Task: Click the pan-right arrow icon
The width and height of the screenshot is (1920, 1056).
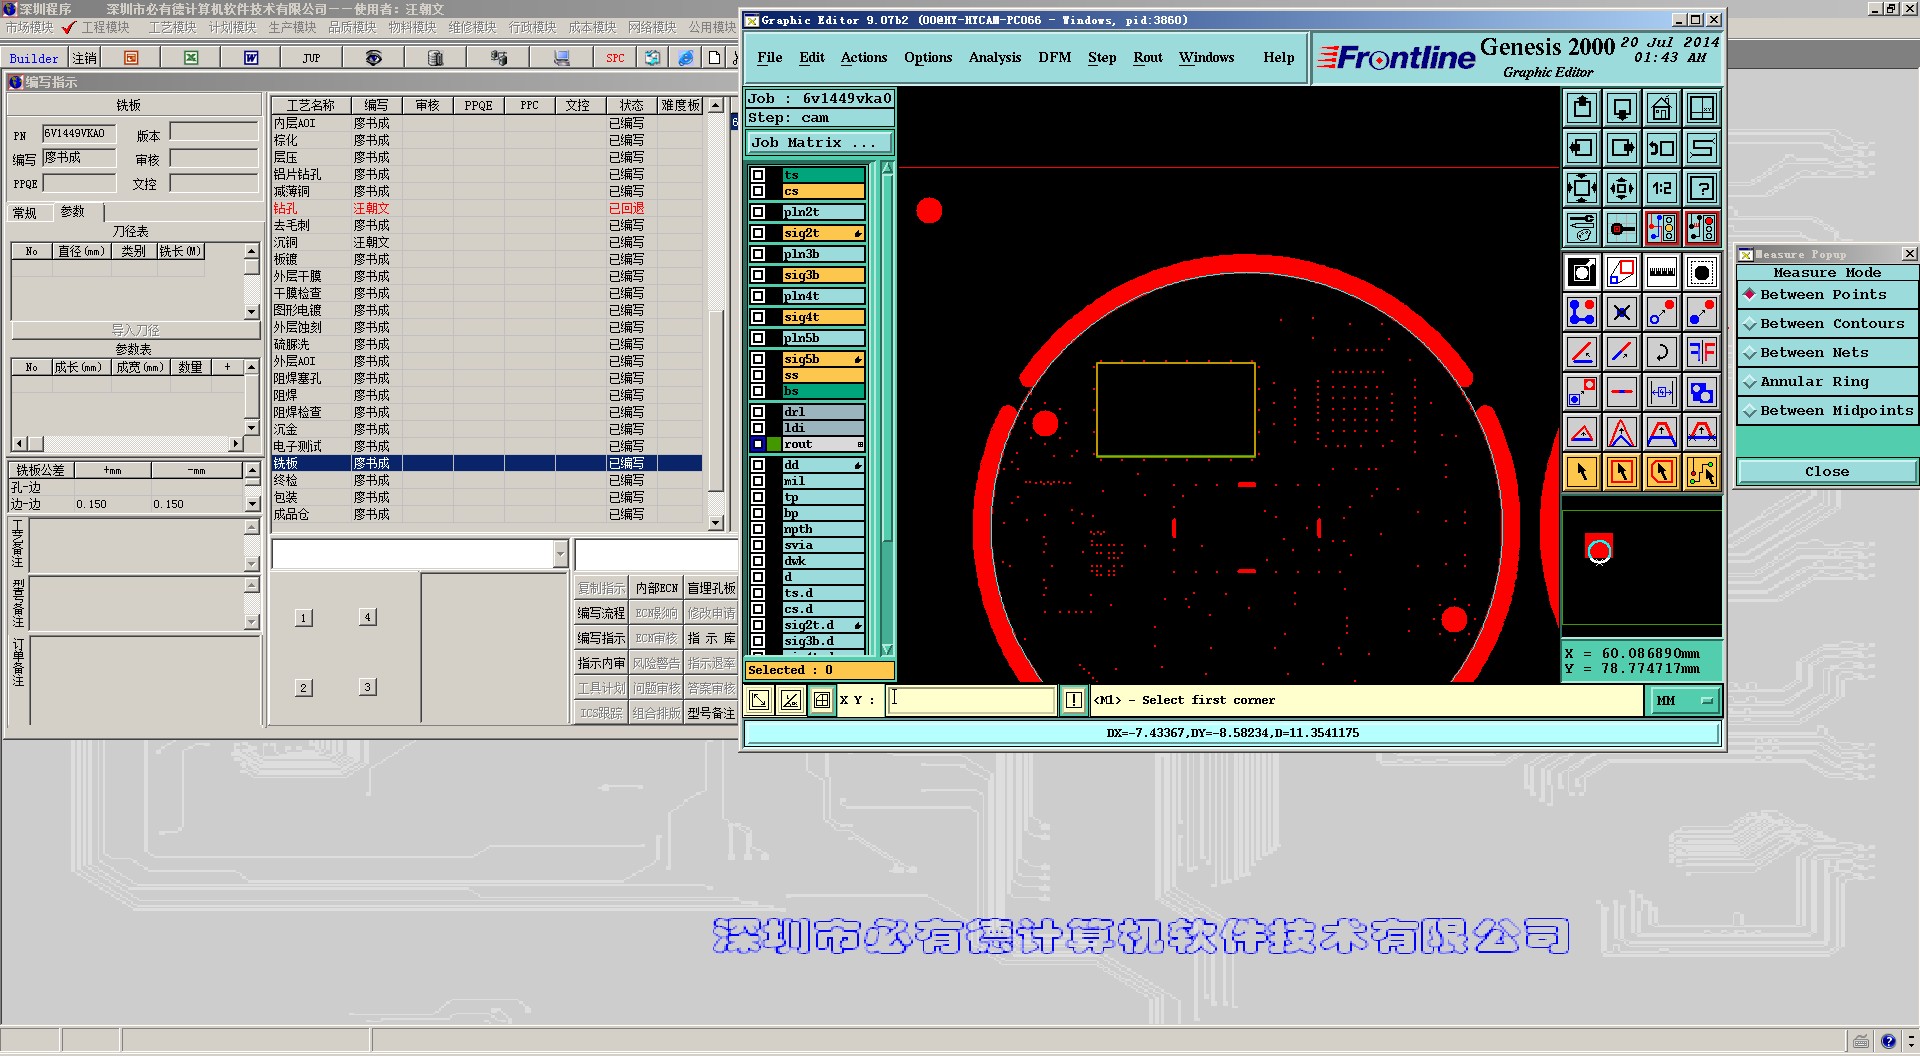Action: click(1622, 148)
